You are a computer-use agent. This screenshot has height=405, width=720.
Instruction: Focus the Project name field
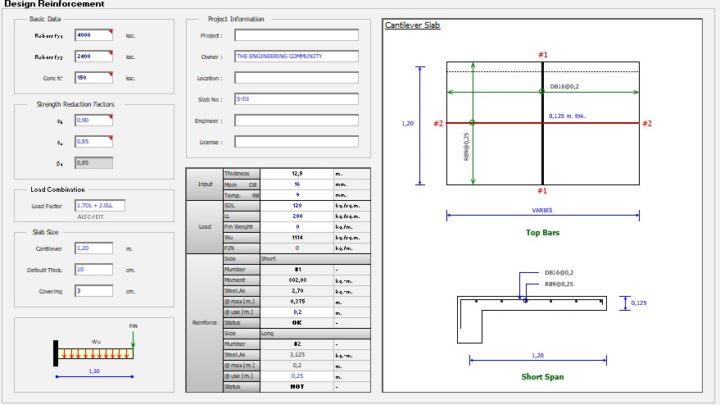pyautogui.click(x=297, y=35)
